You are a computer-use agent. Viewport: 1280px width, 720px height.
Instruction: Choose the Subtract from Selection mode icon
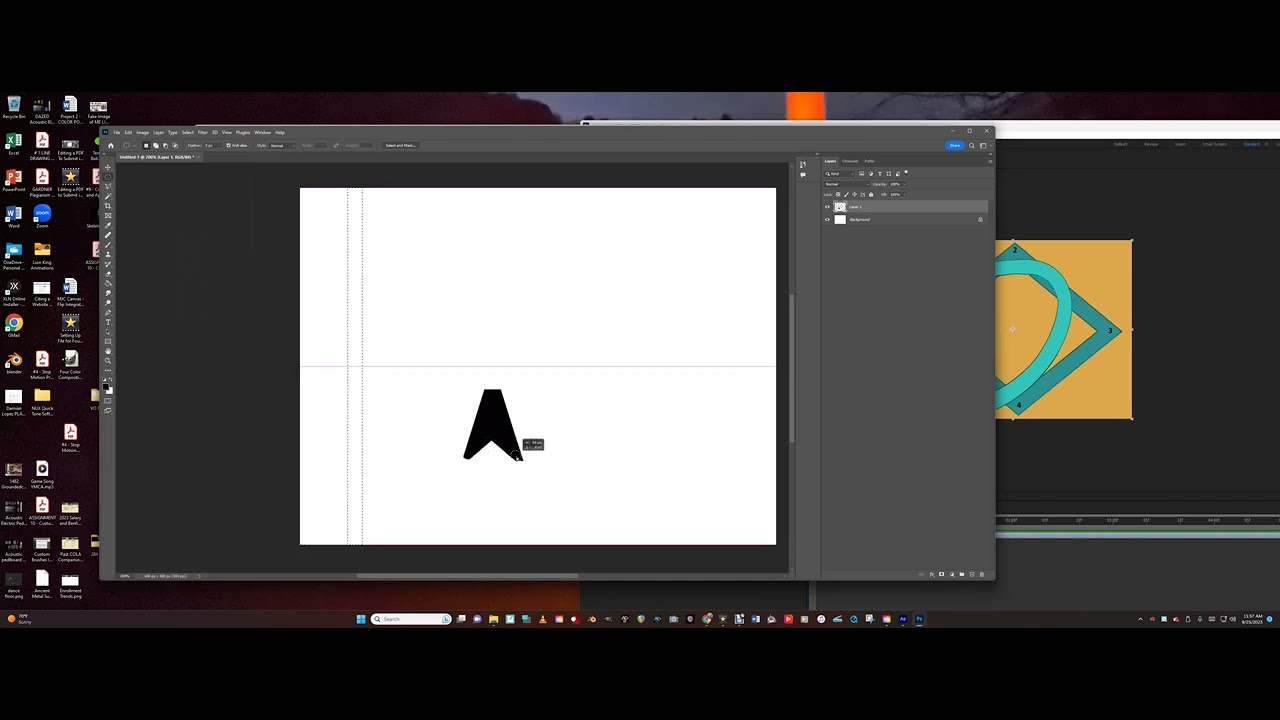[165, 146]
